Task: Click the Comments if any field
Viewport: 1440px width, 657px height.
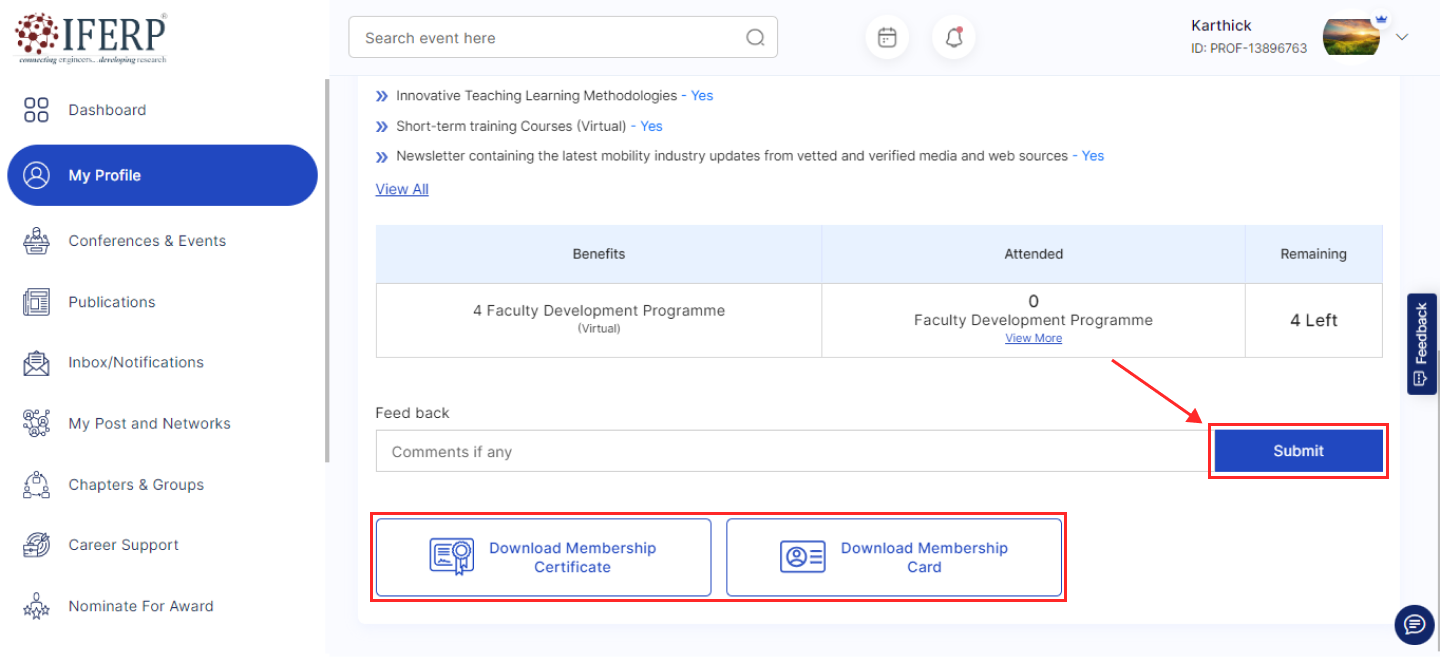Action: tap(790, 452)
